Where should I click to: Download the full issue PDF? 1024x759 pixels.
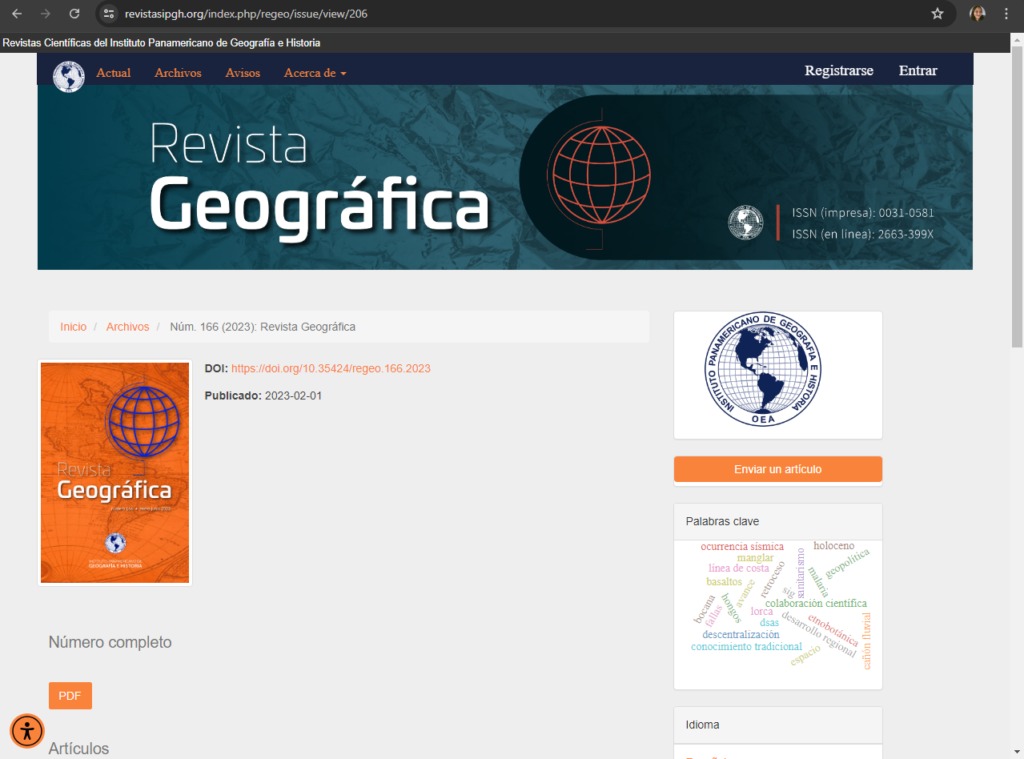(70, 696)
